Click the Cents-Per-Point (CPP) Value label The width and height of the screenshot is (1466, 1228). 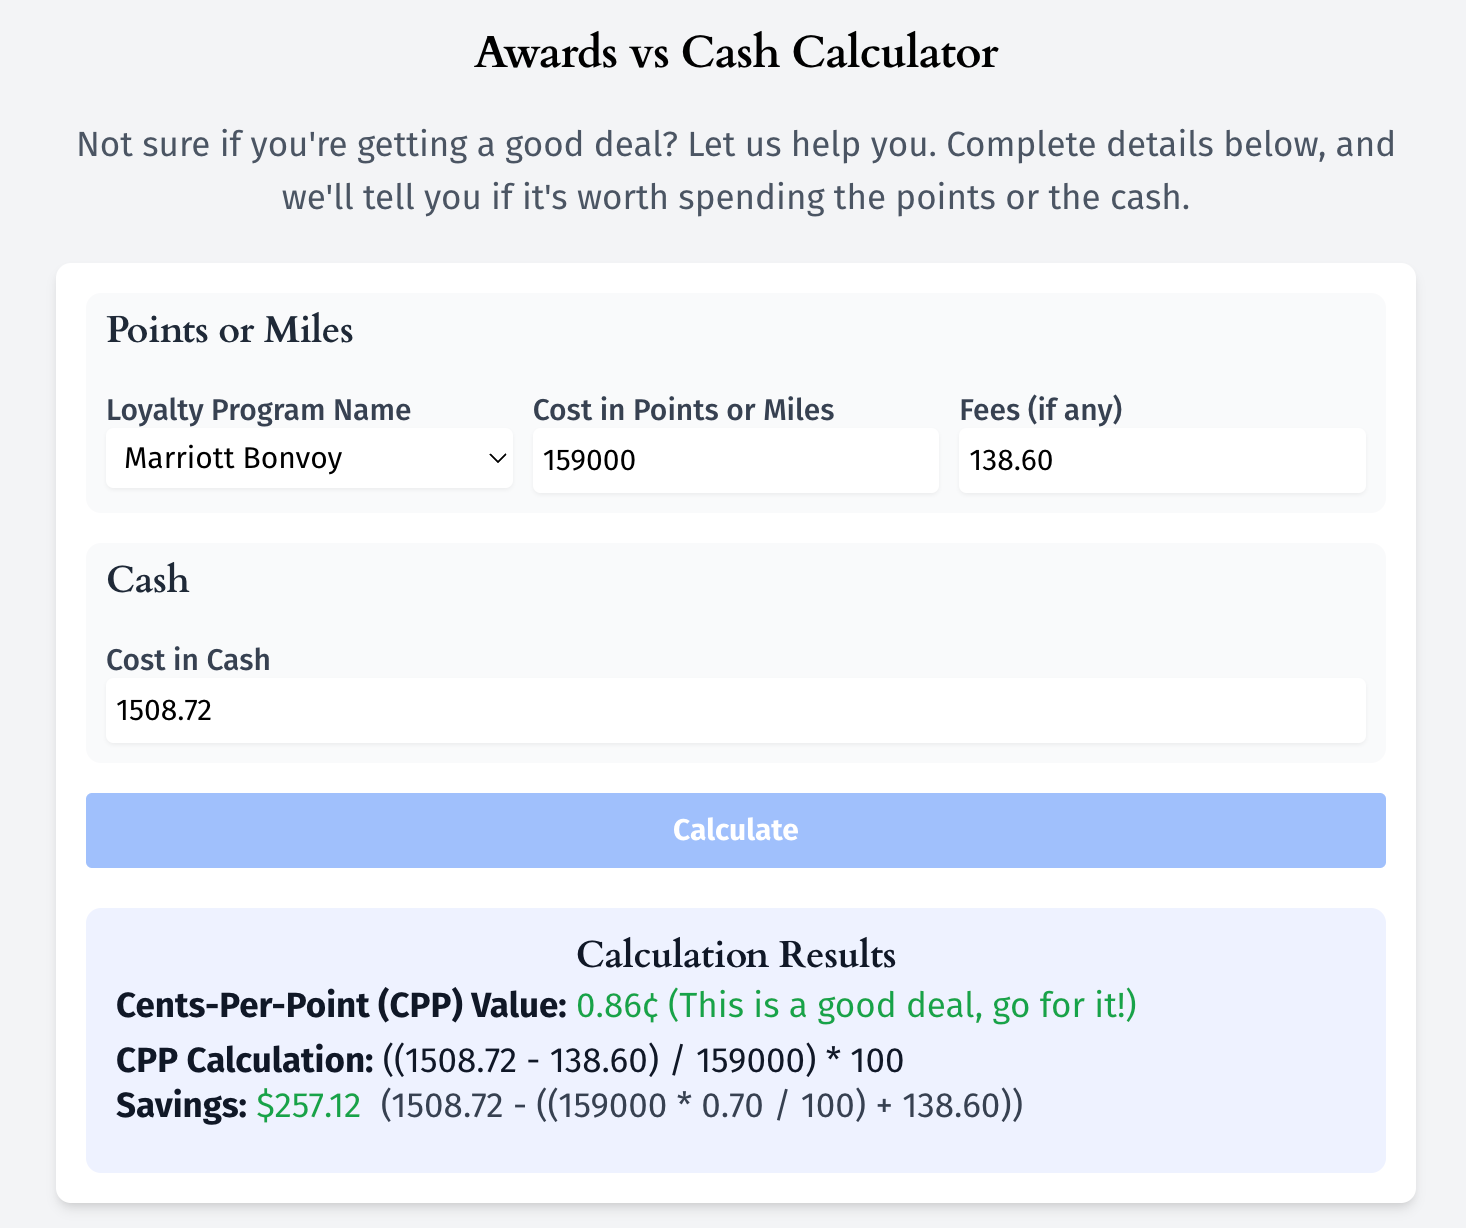(342, 1005)
